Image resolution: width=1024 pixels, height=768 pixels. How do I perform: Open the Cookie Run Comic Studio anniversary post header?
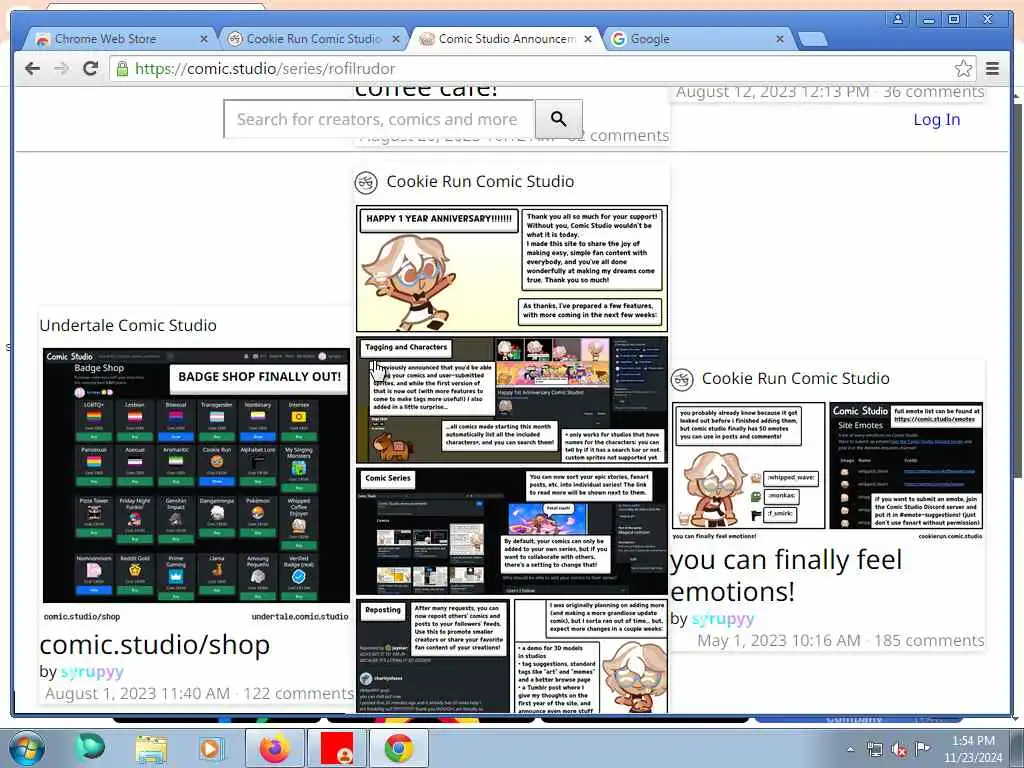pyautogui.click(x=480, y=182)
